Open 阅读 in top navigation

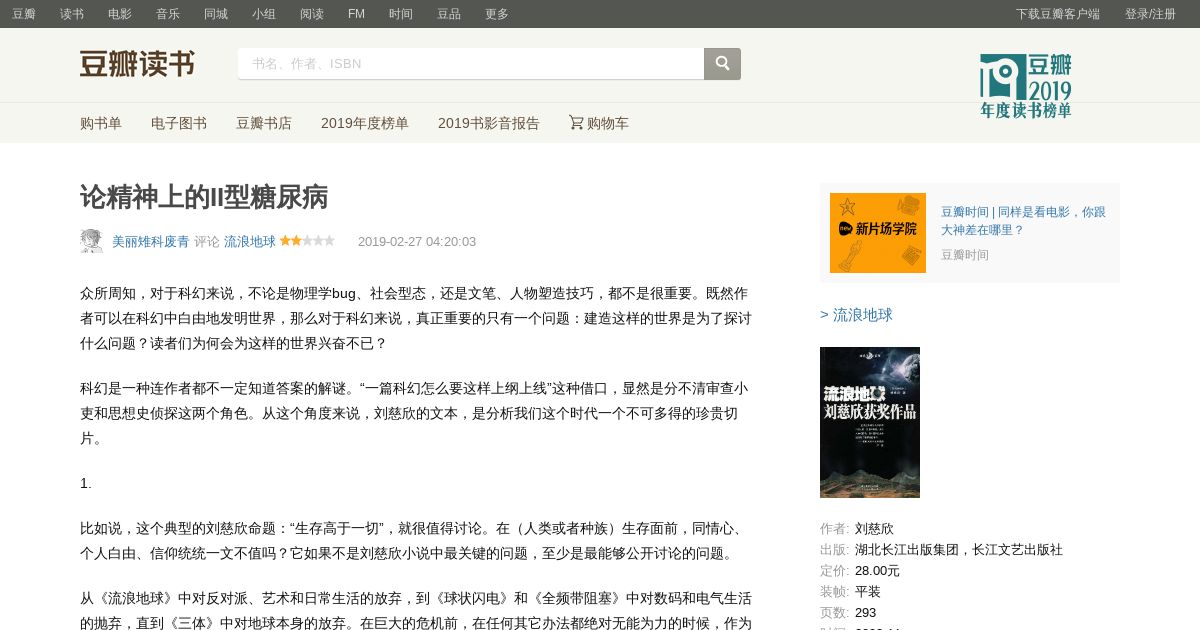click(x=312, y=14)
